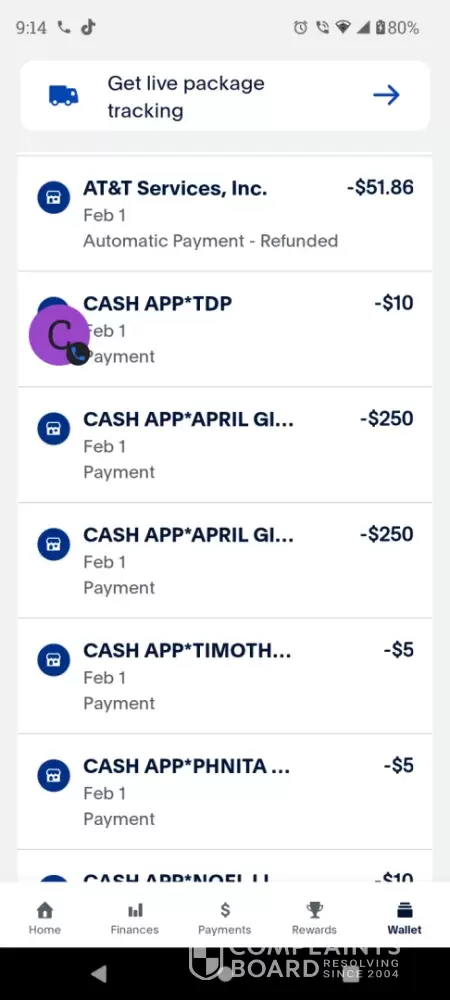This screenshot has width=450, height=1000.
Task: Tap store icon beside CASH APP*TIMOTH
Action: 54,660
